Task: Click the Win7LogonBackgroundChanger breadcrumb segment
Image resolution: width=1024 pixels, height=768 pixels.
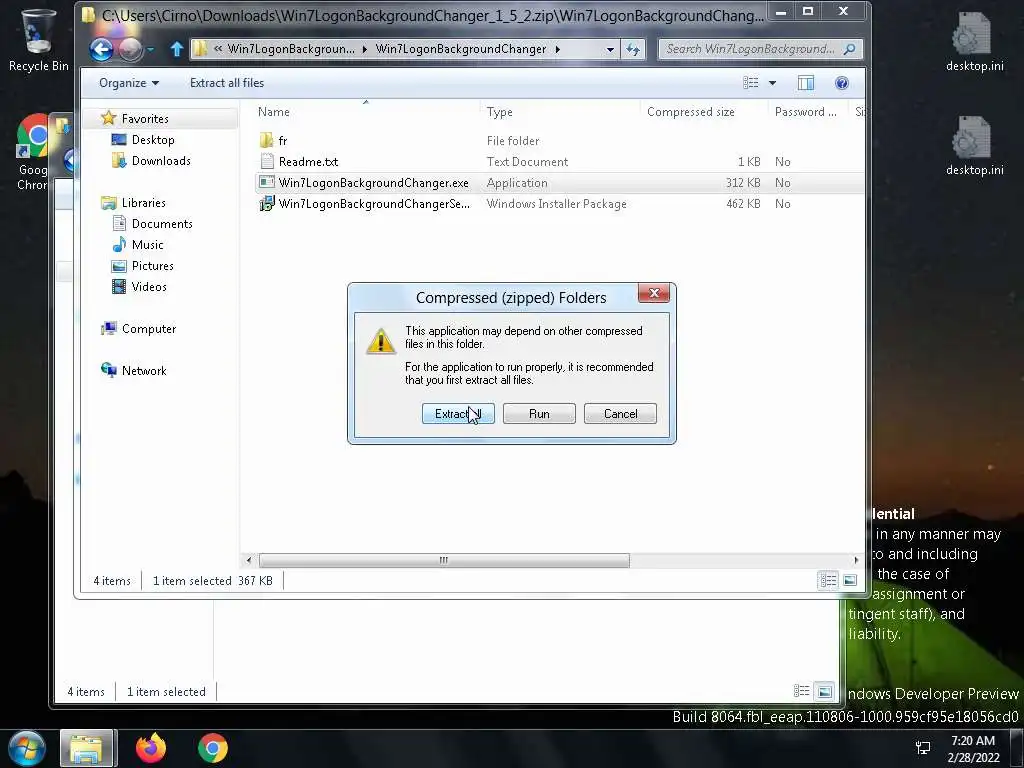Action: [x=460, y=49]
